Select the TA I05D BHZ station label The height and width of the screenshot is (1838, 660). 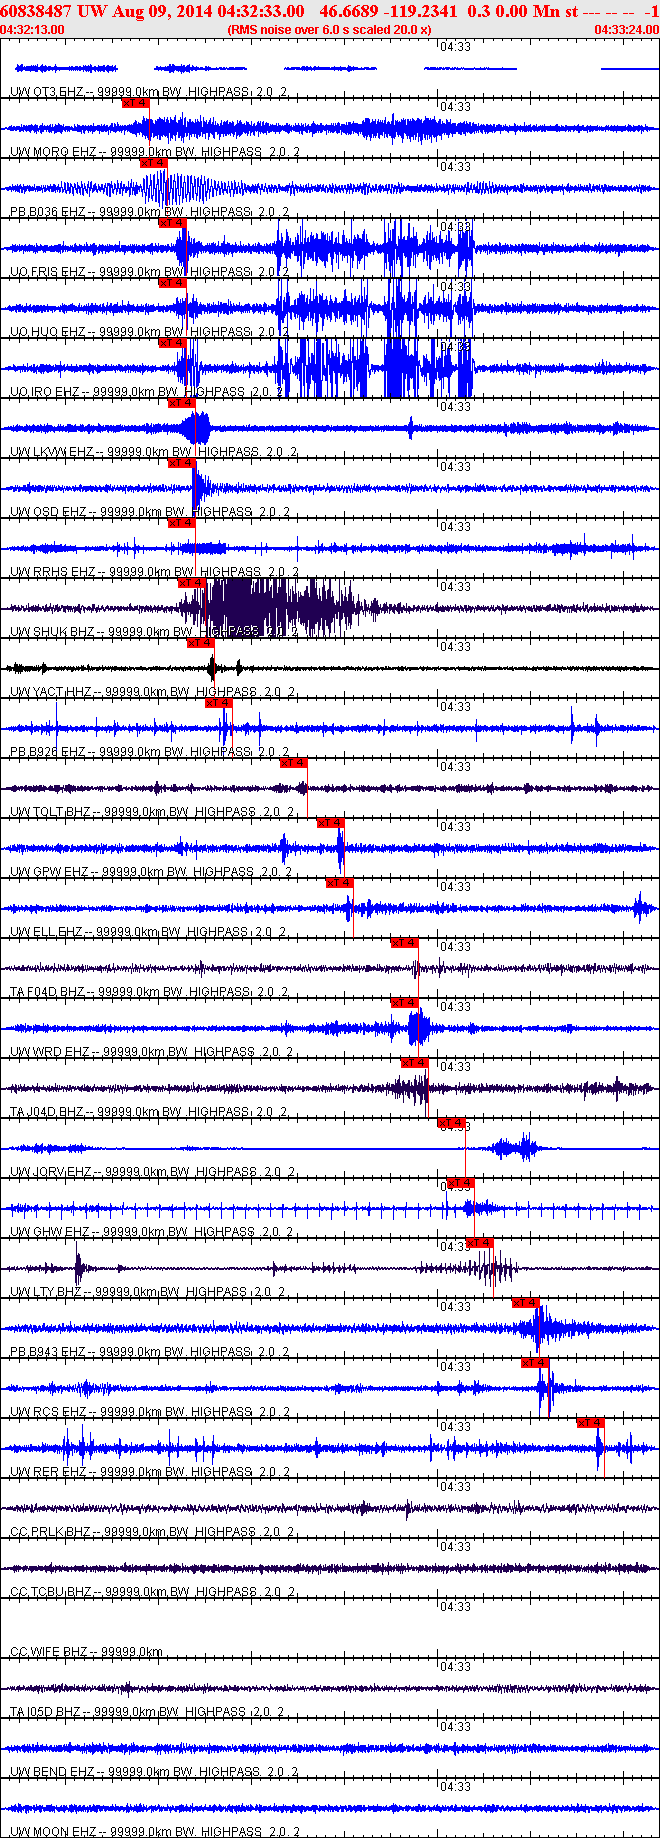click(x=47, y=1711)
